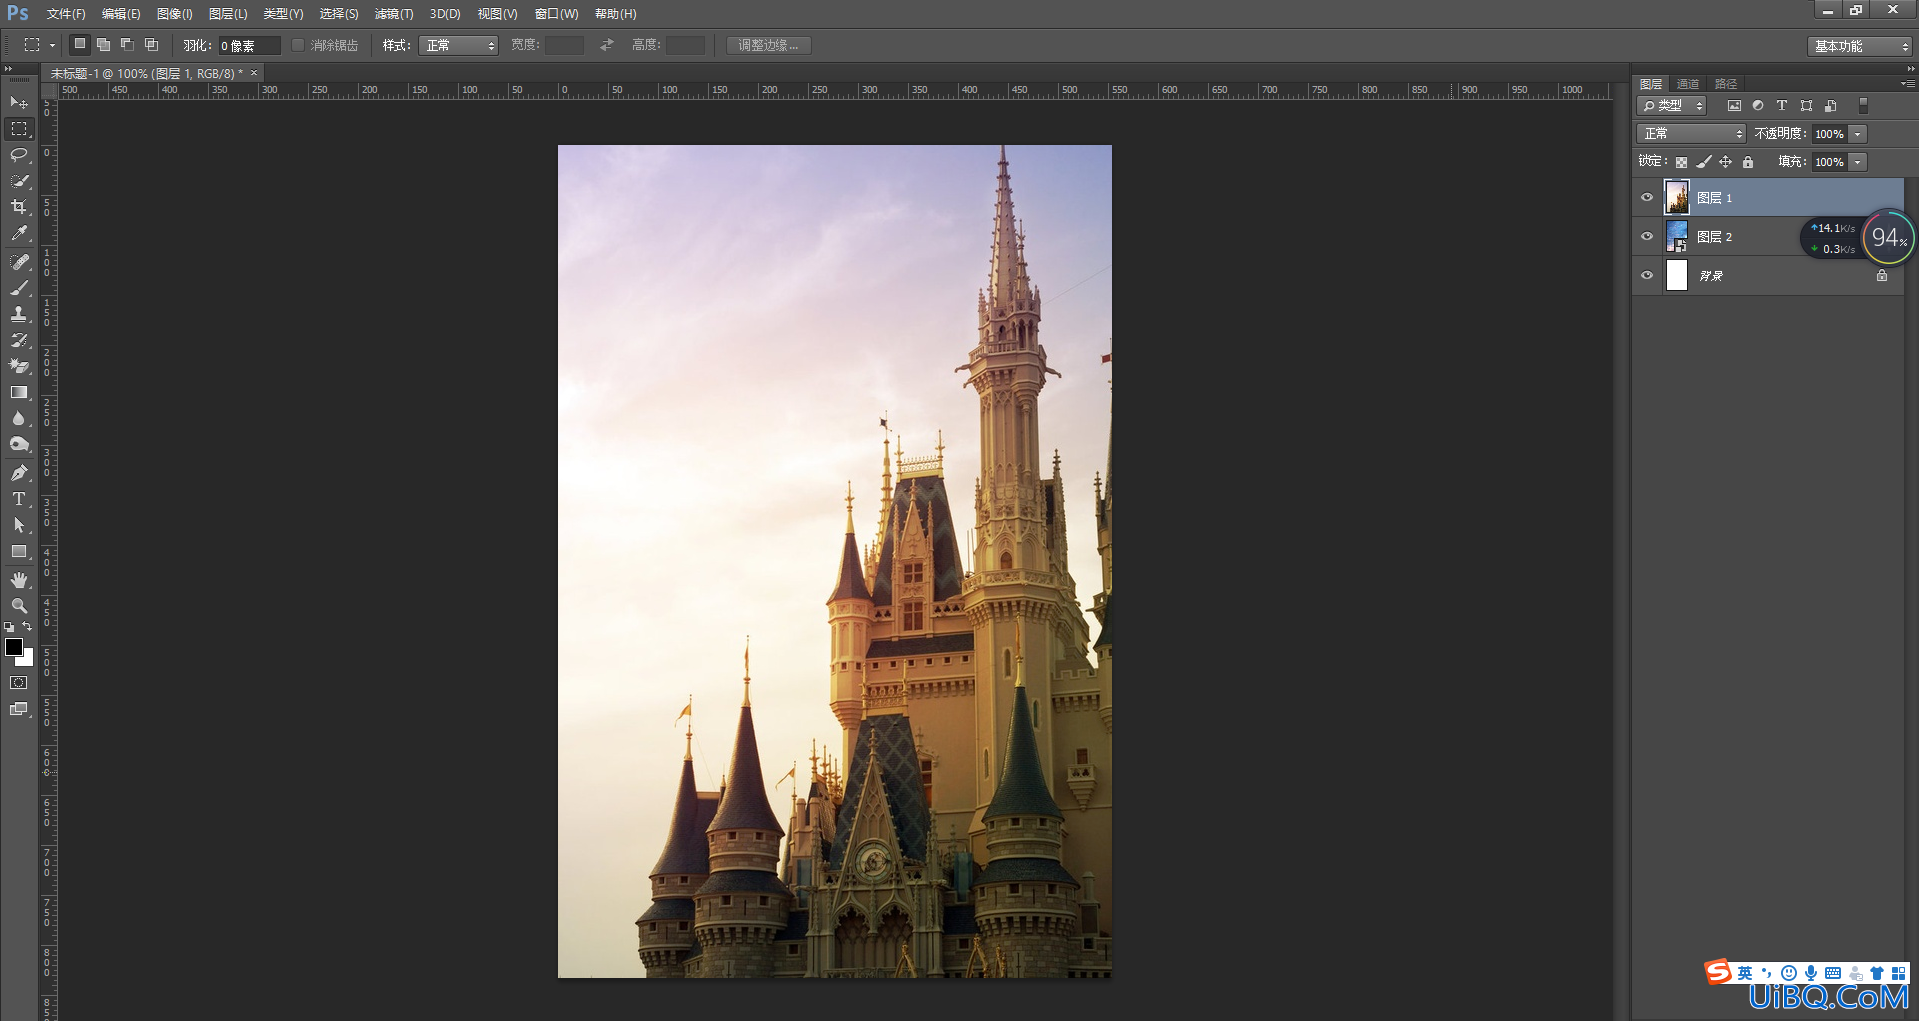Select the History Brush tool

click(19, 340)
